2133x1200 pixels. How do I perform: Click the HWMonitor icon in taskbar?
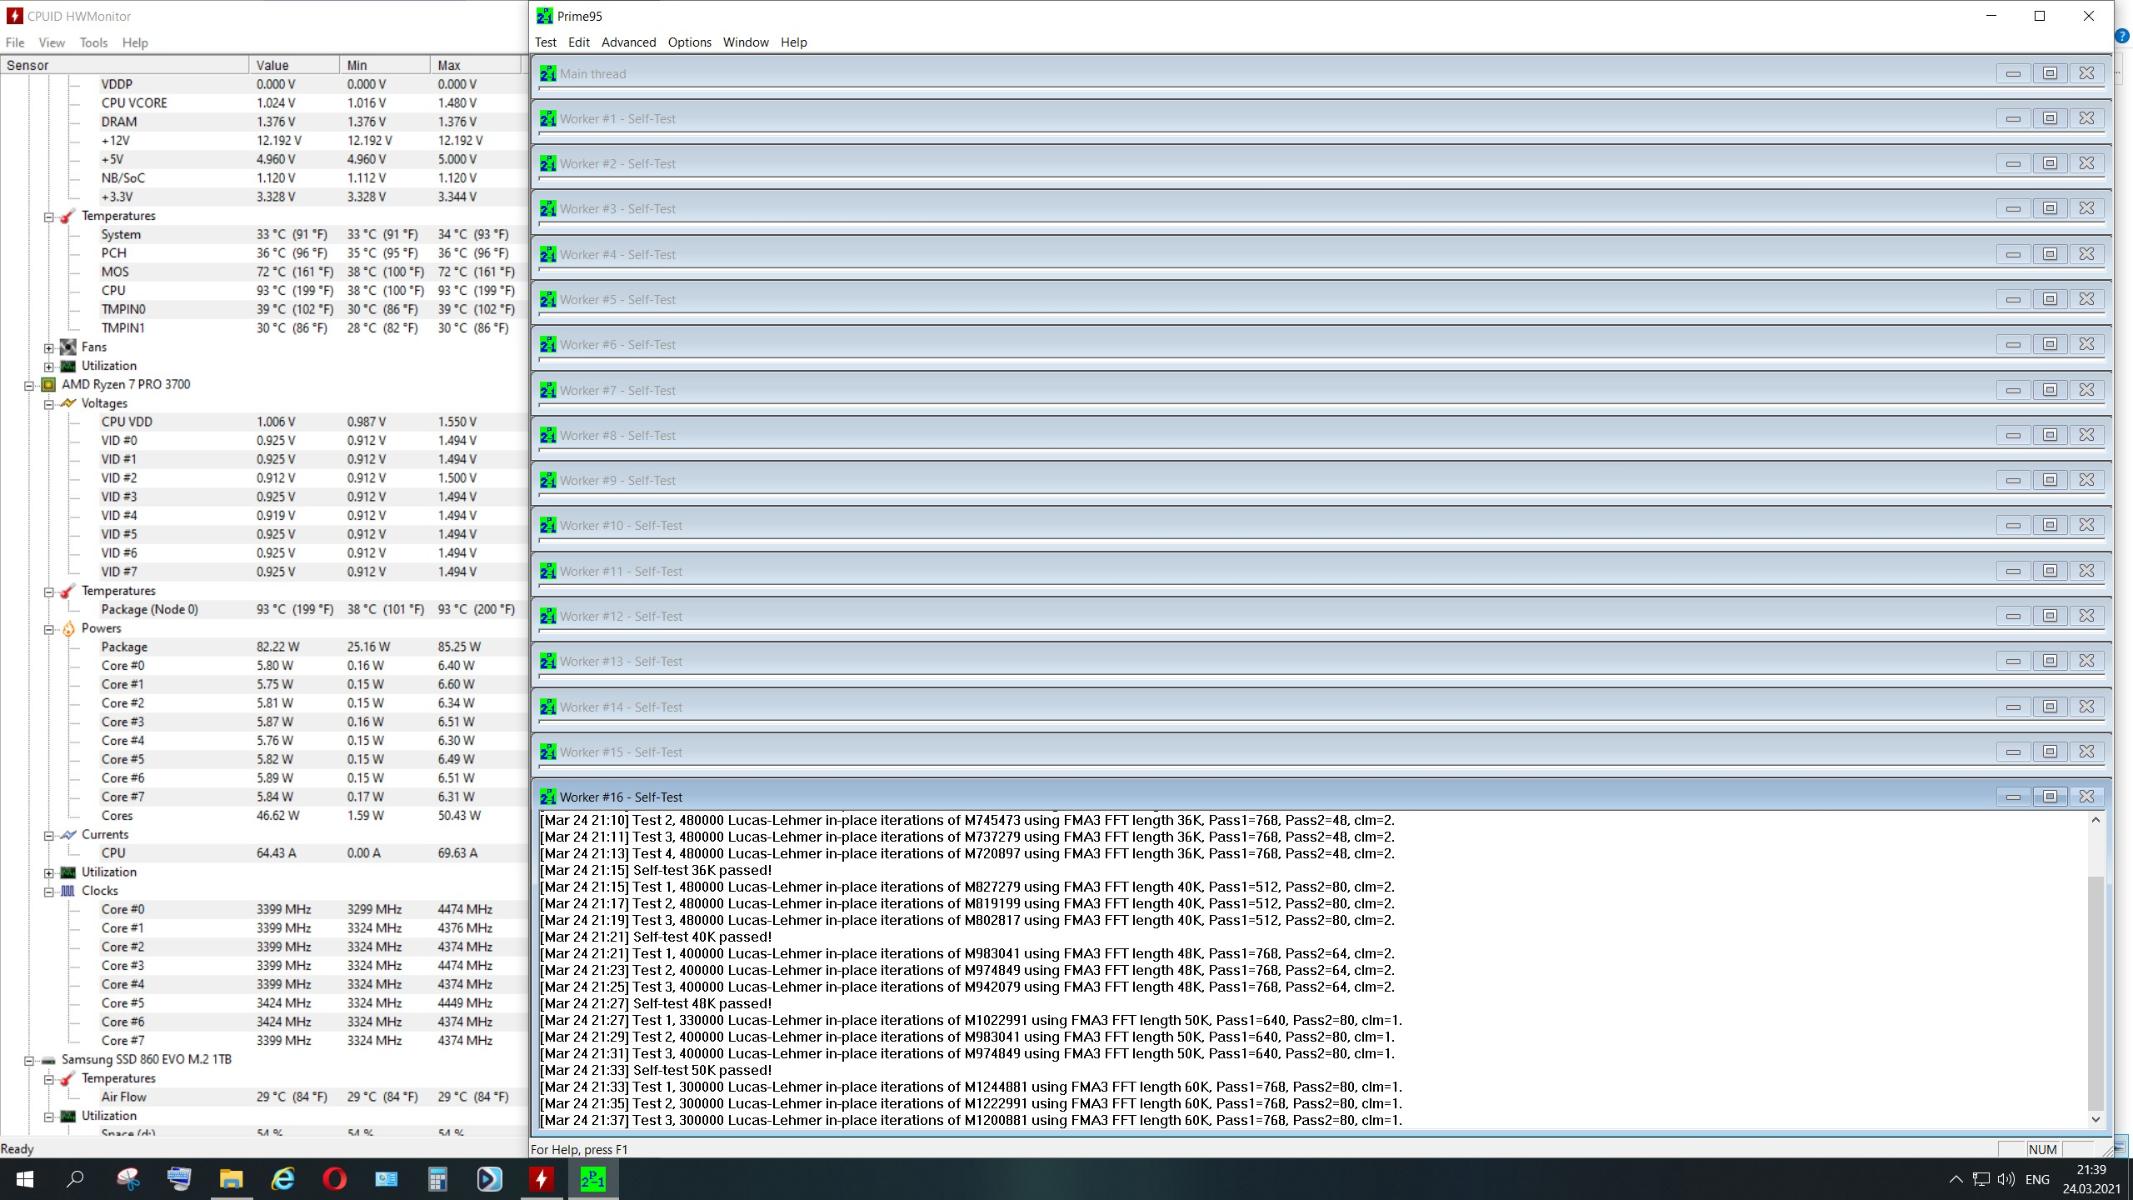[541, 1179]
